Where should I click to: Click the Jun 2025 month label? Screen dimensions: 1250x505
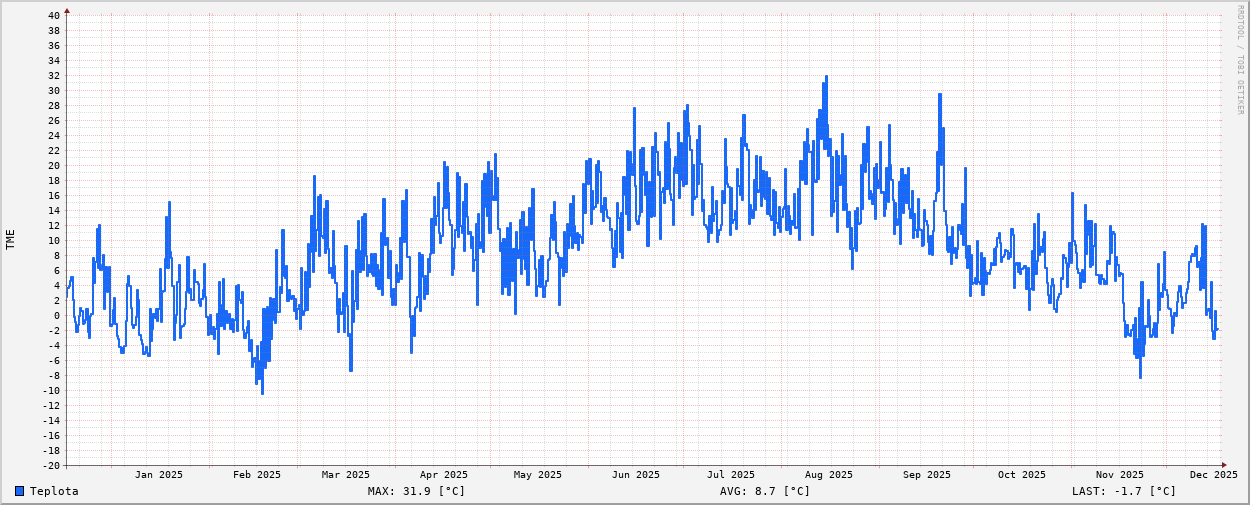pyautogui.click(x=636, y=475)
